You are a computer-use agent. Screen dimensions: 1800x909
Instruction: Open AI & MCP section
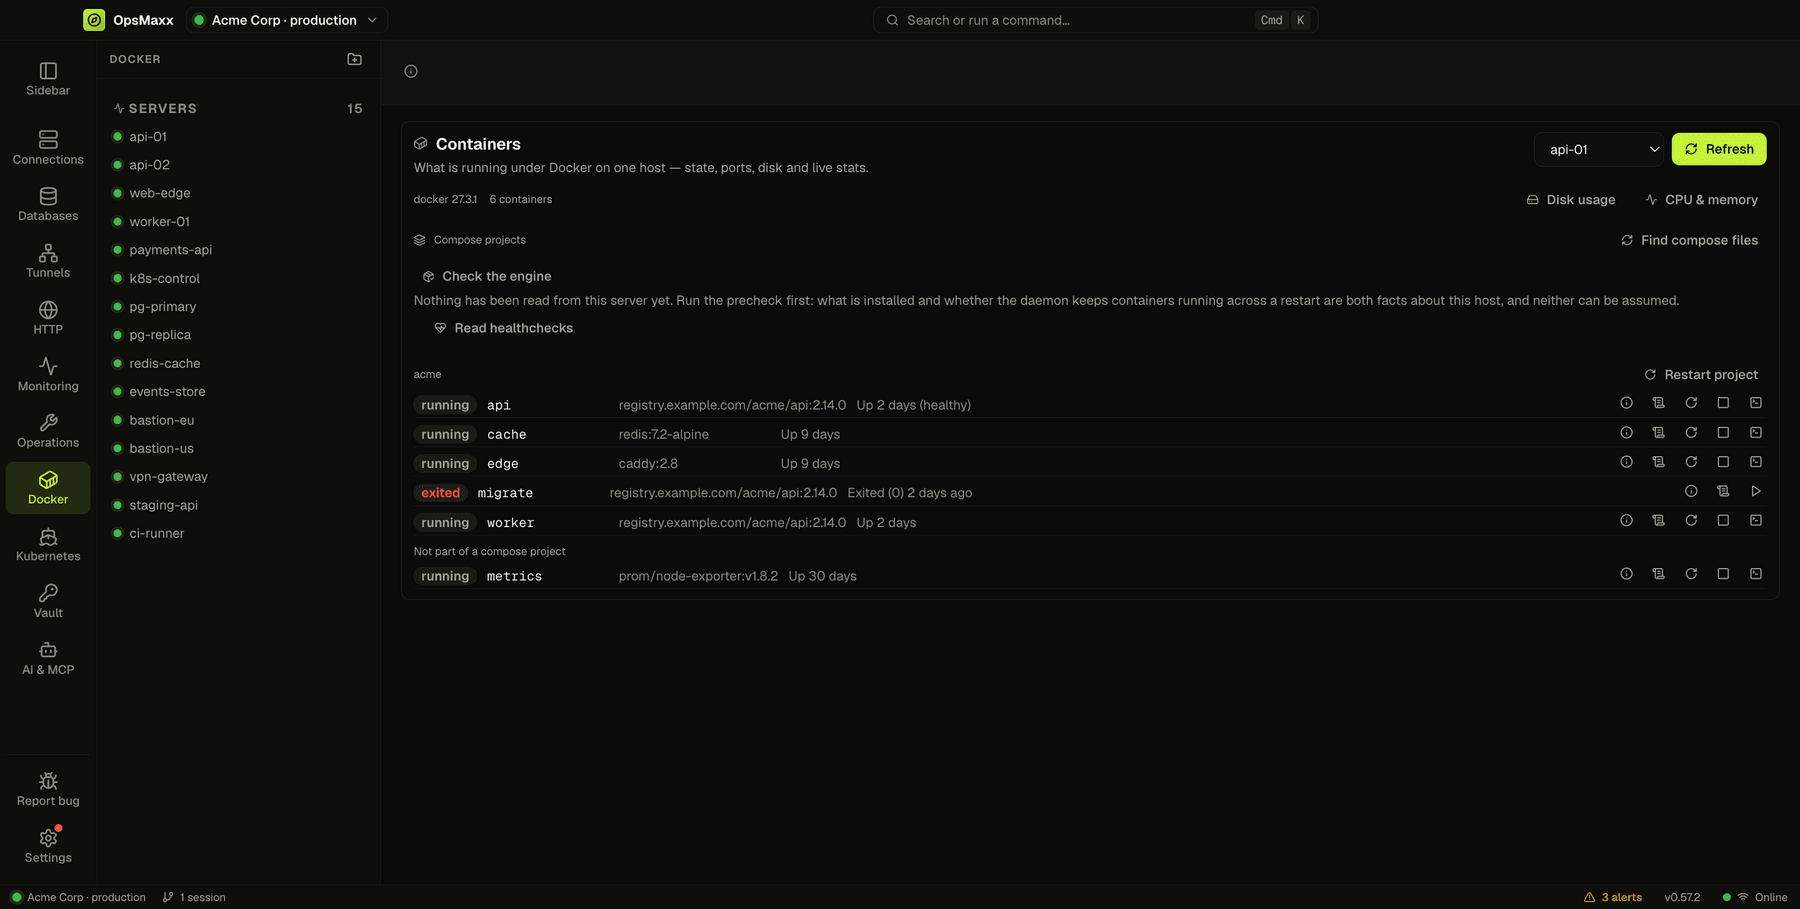pos(48,659)
